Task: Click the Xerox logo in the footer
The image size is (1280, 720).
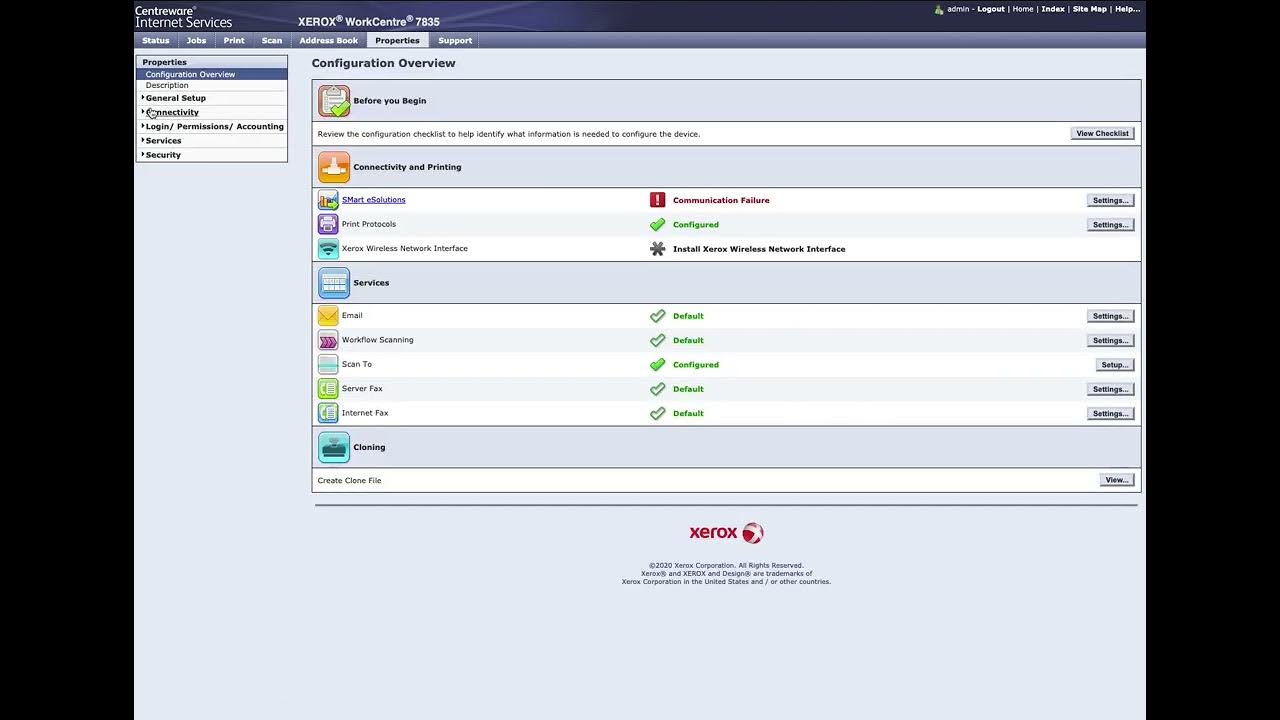Action: (726, 533)
